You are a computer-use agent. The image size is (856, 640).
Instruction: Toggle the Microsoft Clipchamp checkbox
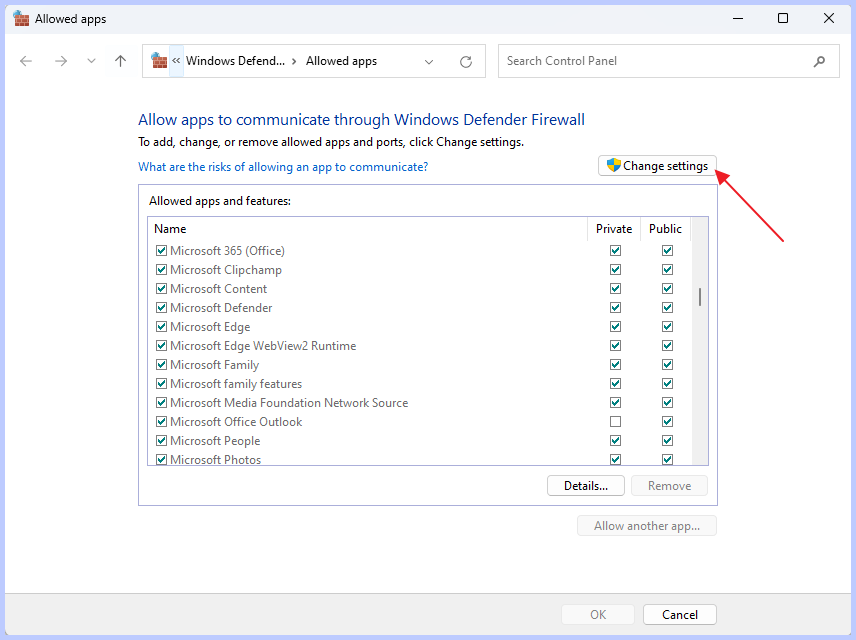coord(161,269)
